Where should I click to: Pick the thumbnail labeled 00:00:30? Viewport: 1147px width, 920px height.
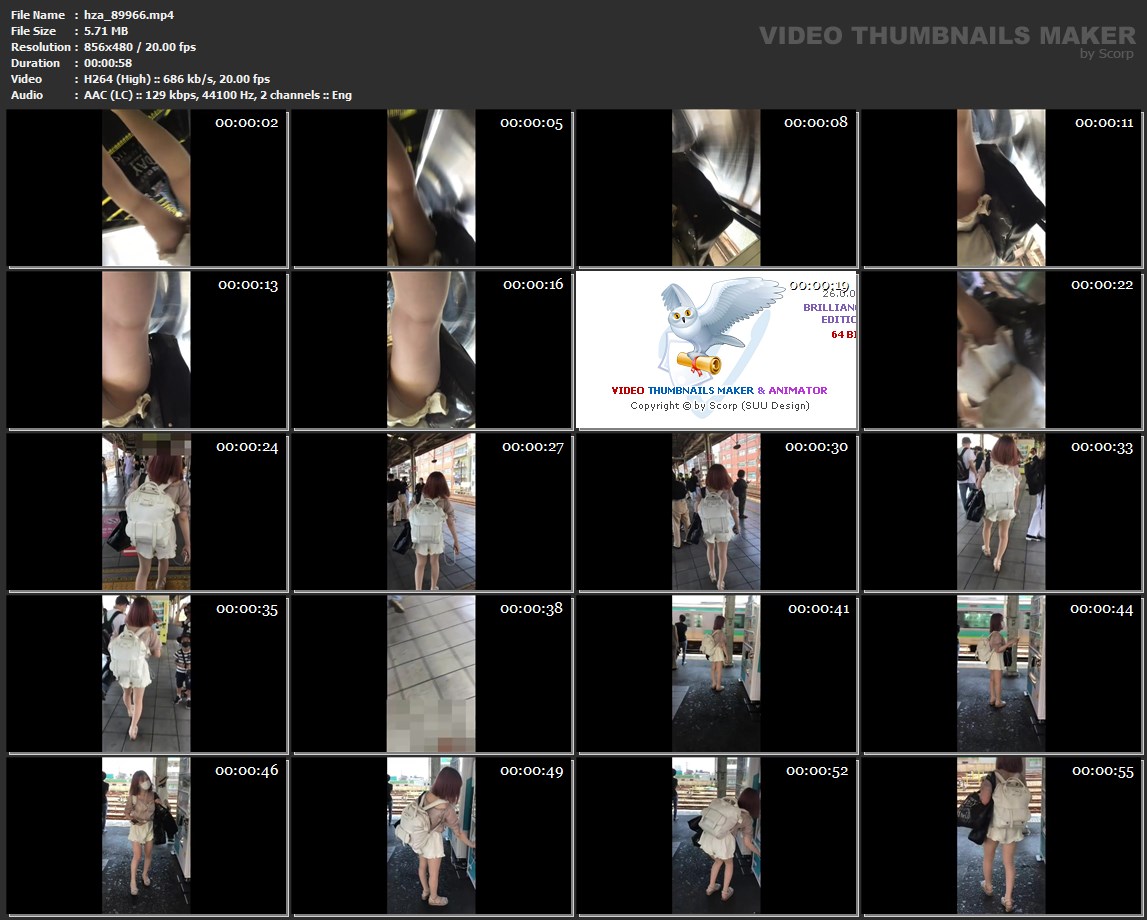(716, 512)
